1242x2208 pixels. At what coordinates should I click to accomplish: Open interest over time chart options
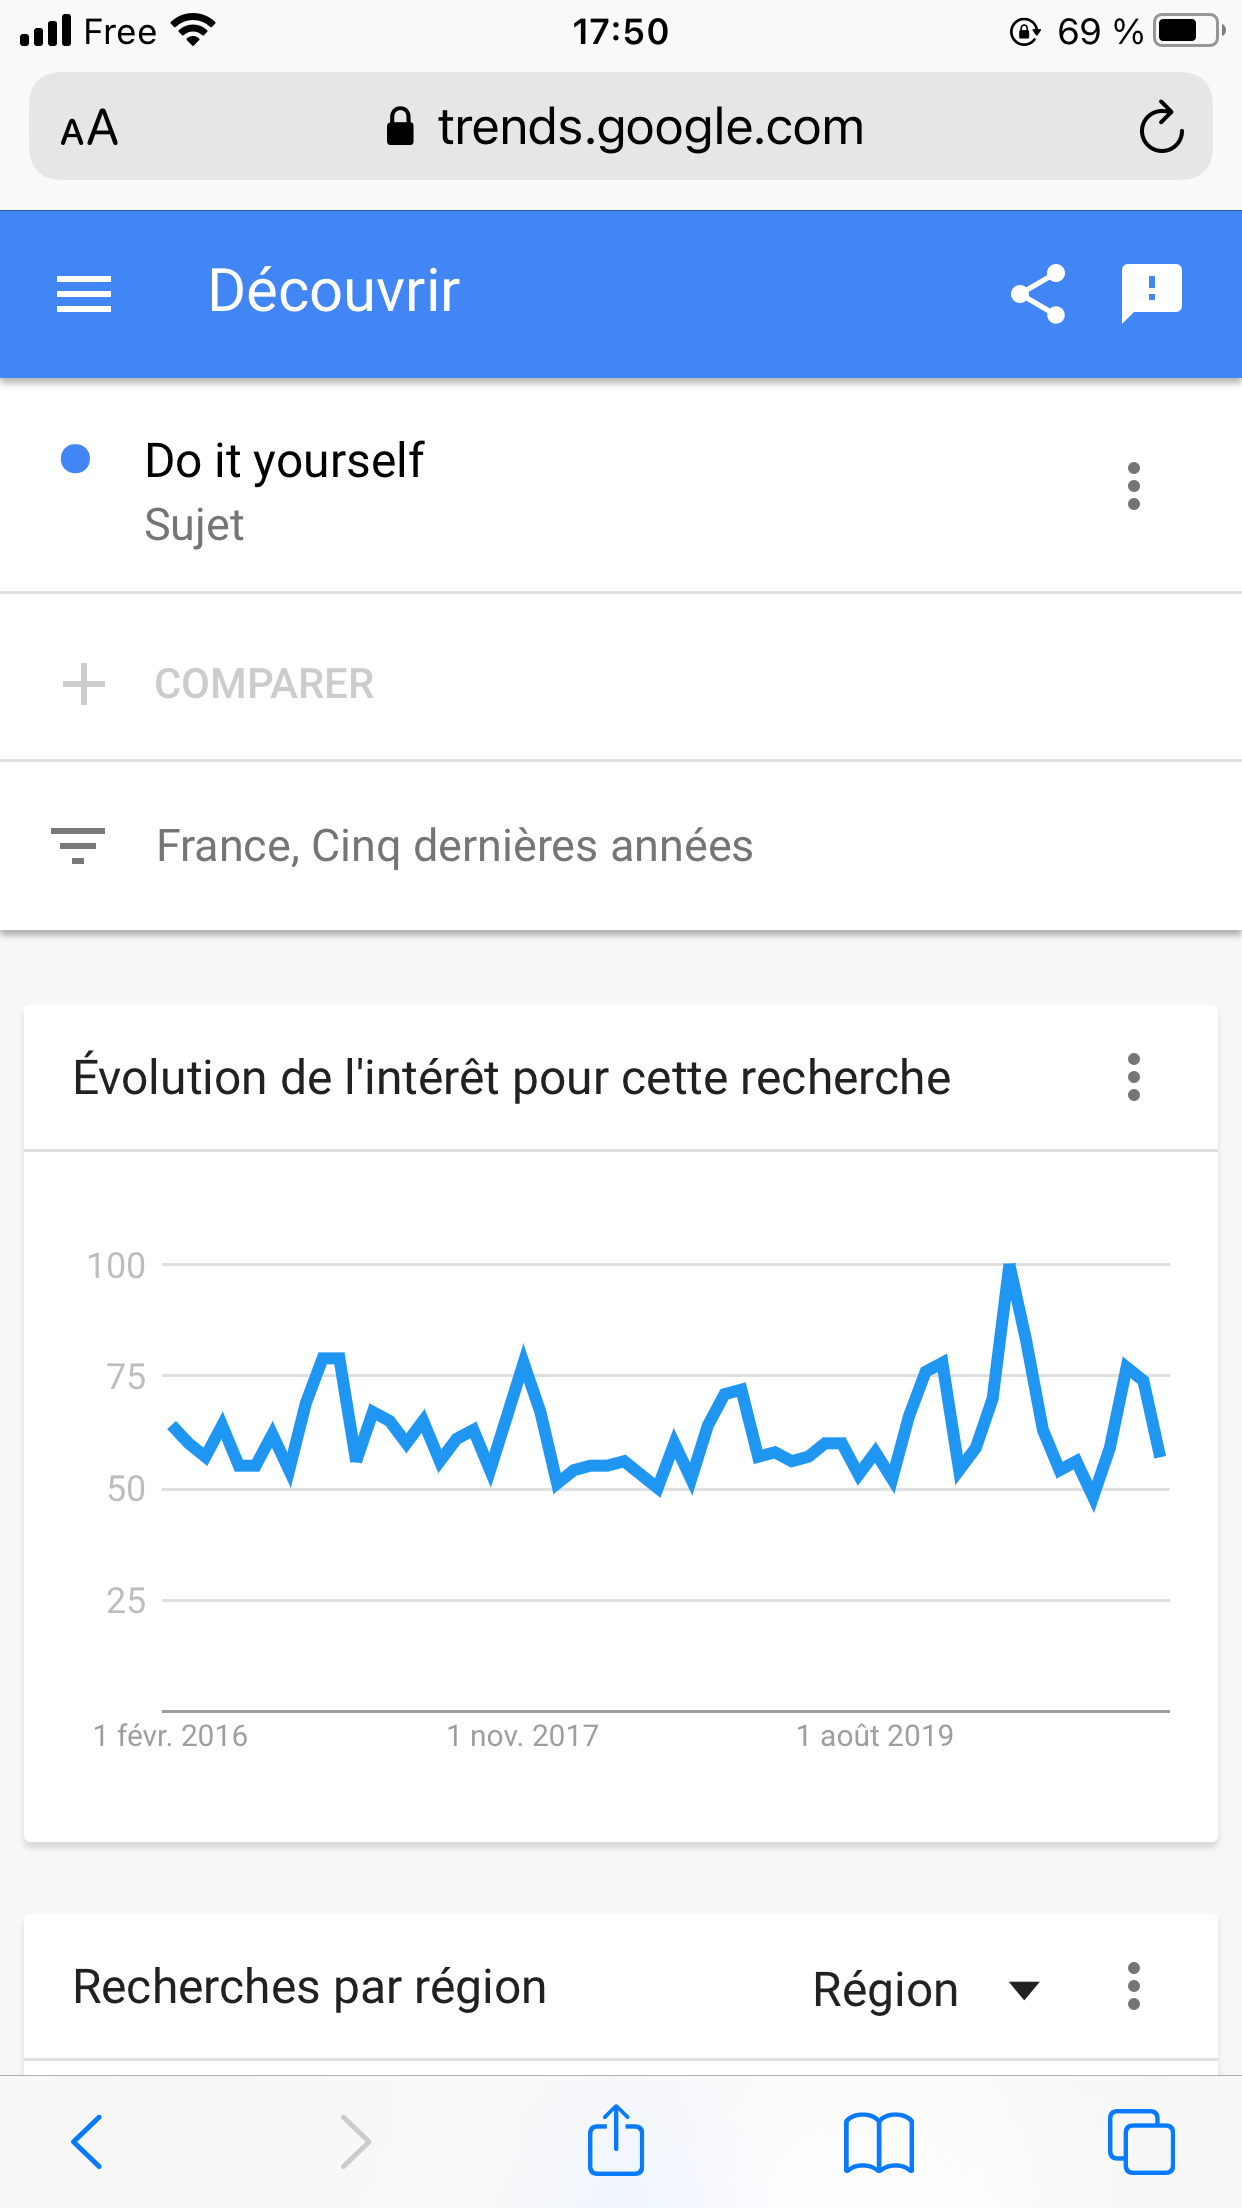coord(1133,1077)
